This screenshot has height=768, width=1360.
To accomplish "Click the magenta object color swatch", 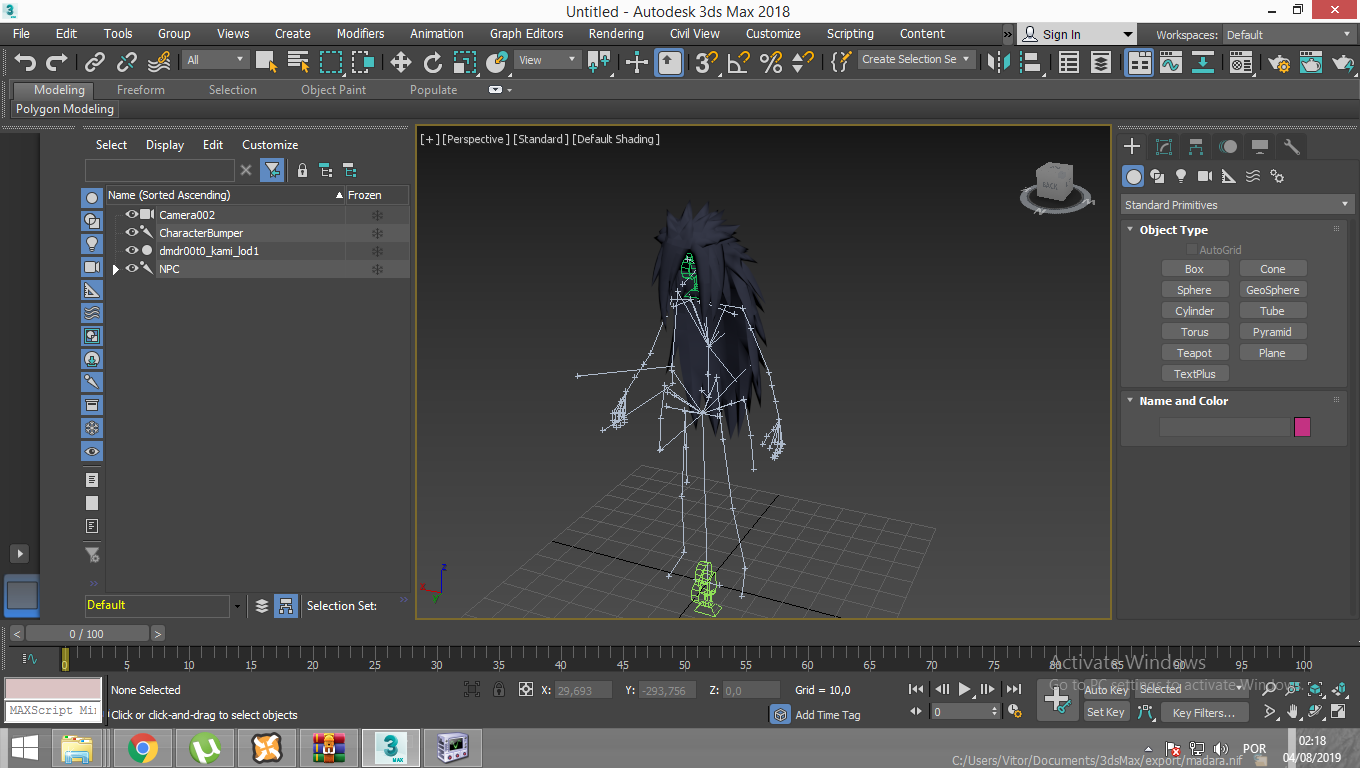I will [1302, 427].
